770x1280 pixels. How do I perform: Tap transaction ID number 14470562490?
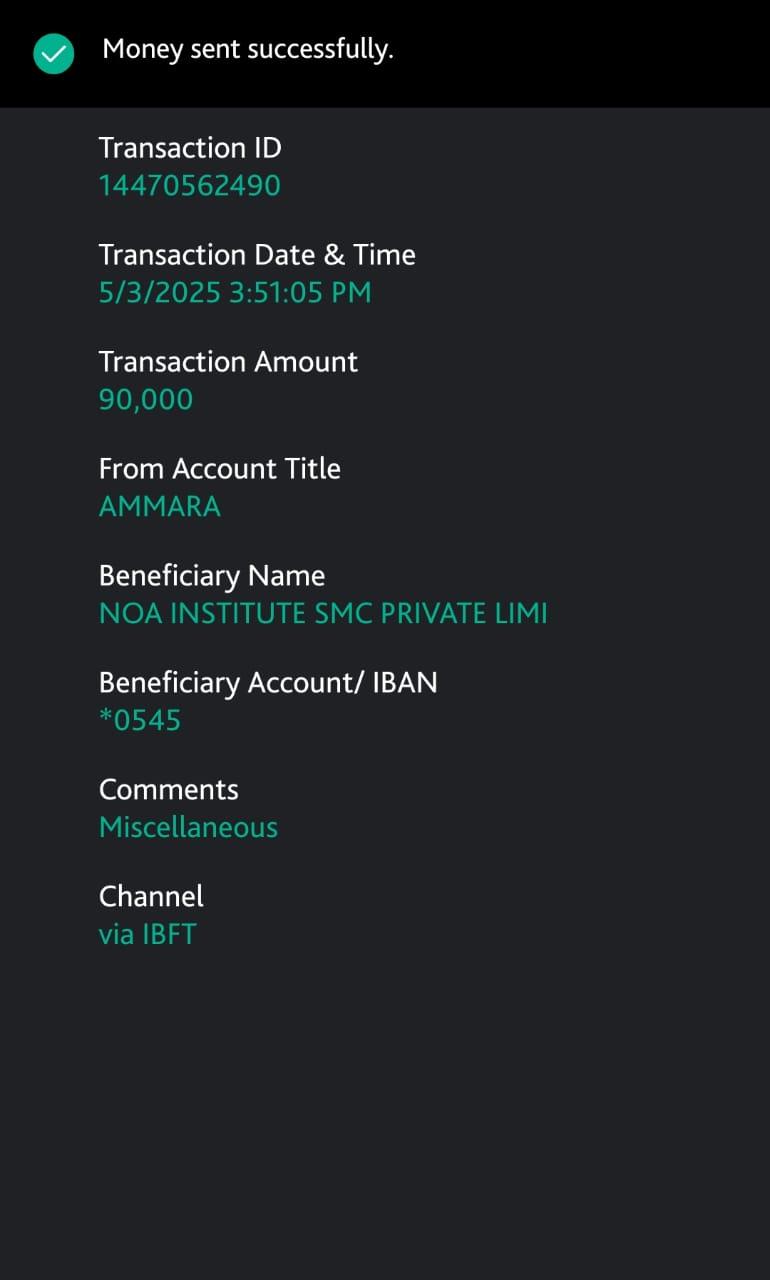tap(189, 186)
